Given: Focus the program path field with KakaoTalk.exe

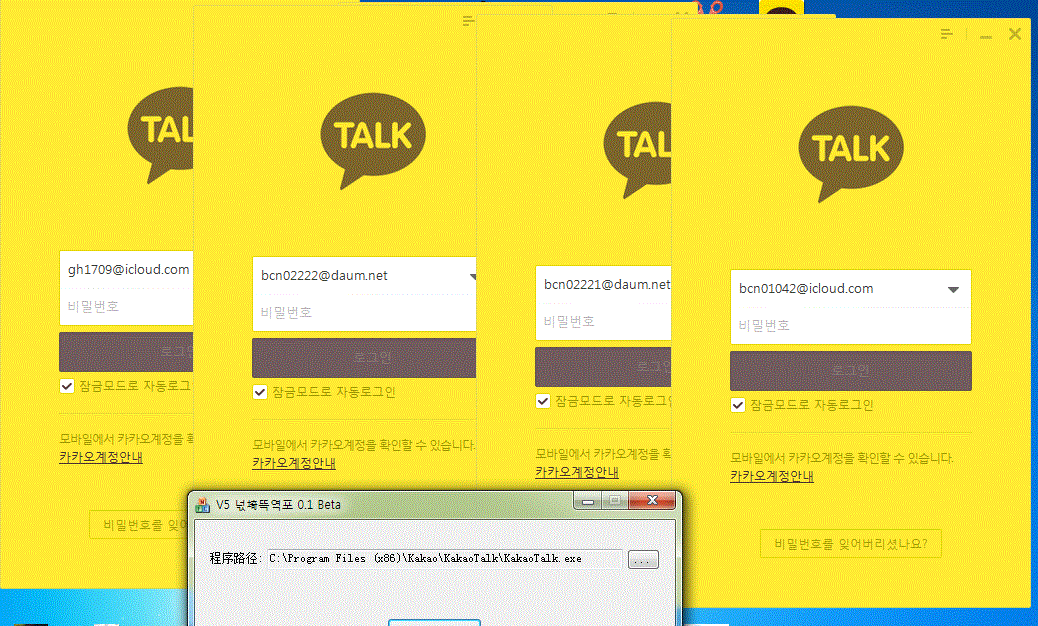Looking at the screenshot, I should coord(445,559).
